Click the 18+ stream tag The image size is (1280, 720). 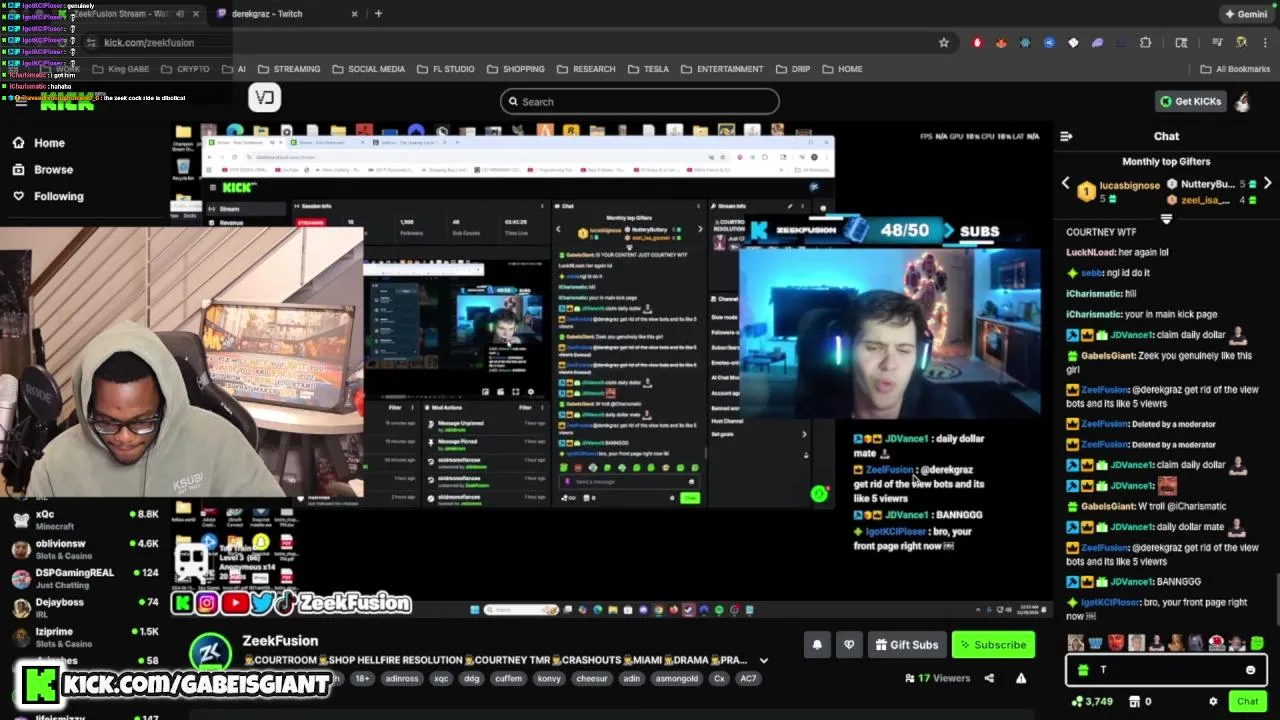[x=361, y=678]
